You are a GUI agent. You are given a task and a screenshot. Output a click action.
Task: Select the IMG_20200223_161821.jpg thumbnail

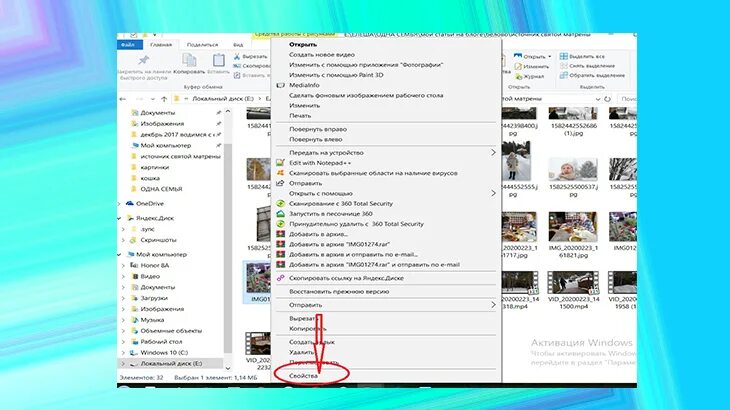click(573, 227)
